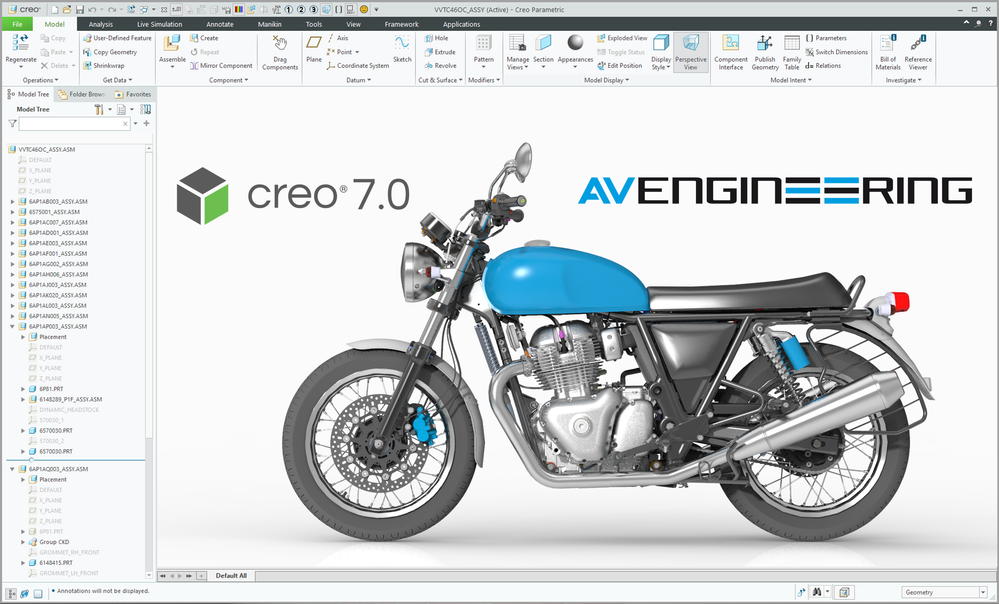Click the Save icon in quick access toolbar
The width and height of the screenshot is (999, 604).
click(x=80, y=10)
